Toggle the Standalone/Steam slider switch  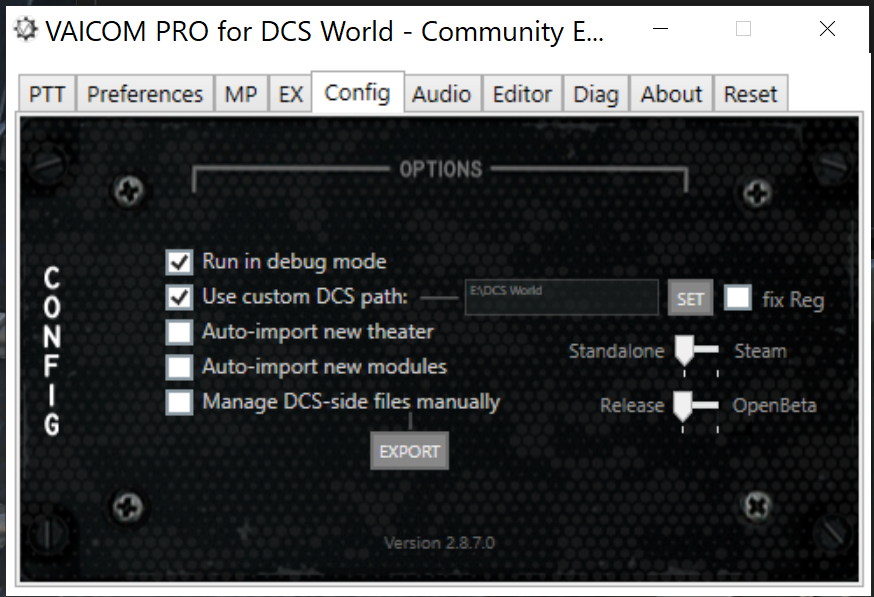[697, 351]
